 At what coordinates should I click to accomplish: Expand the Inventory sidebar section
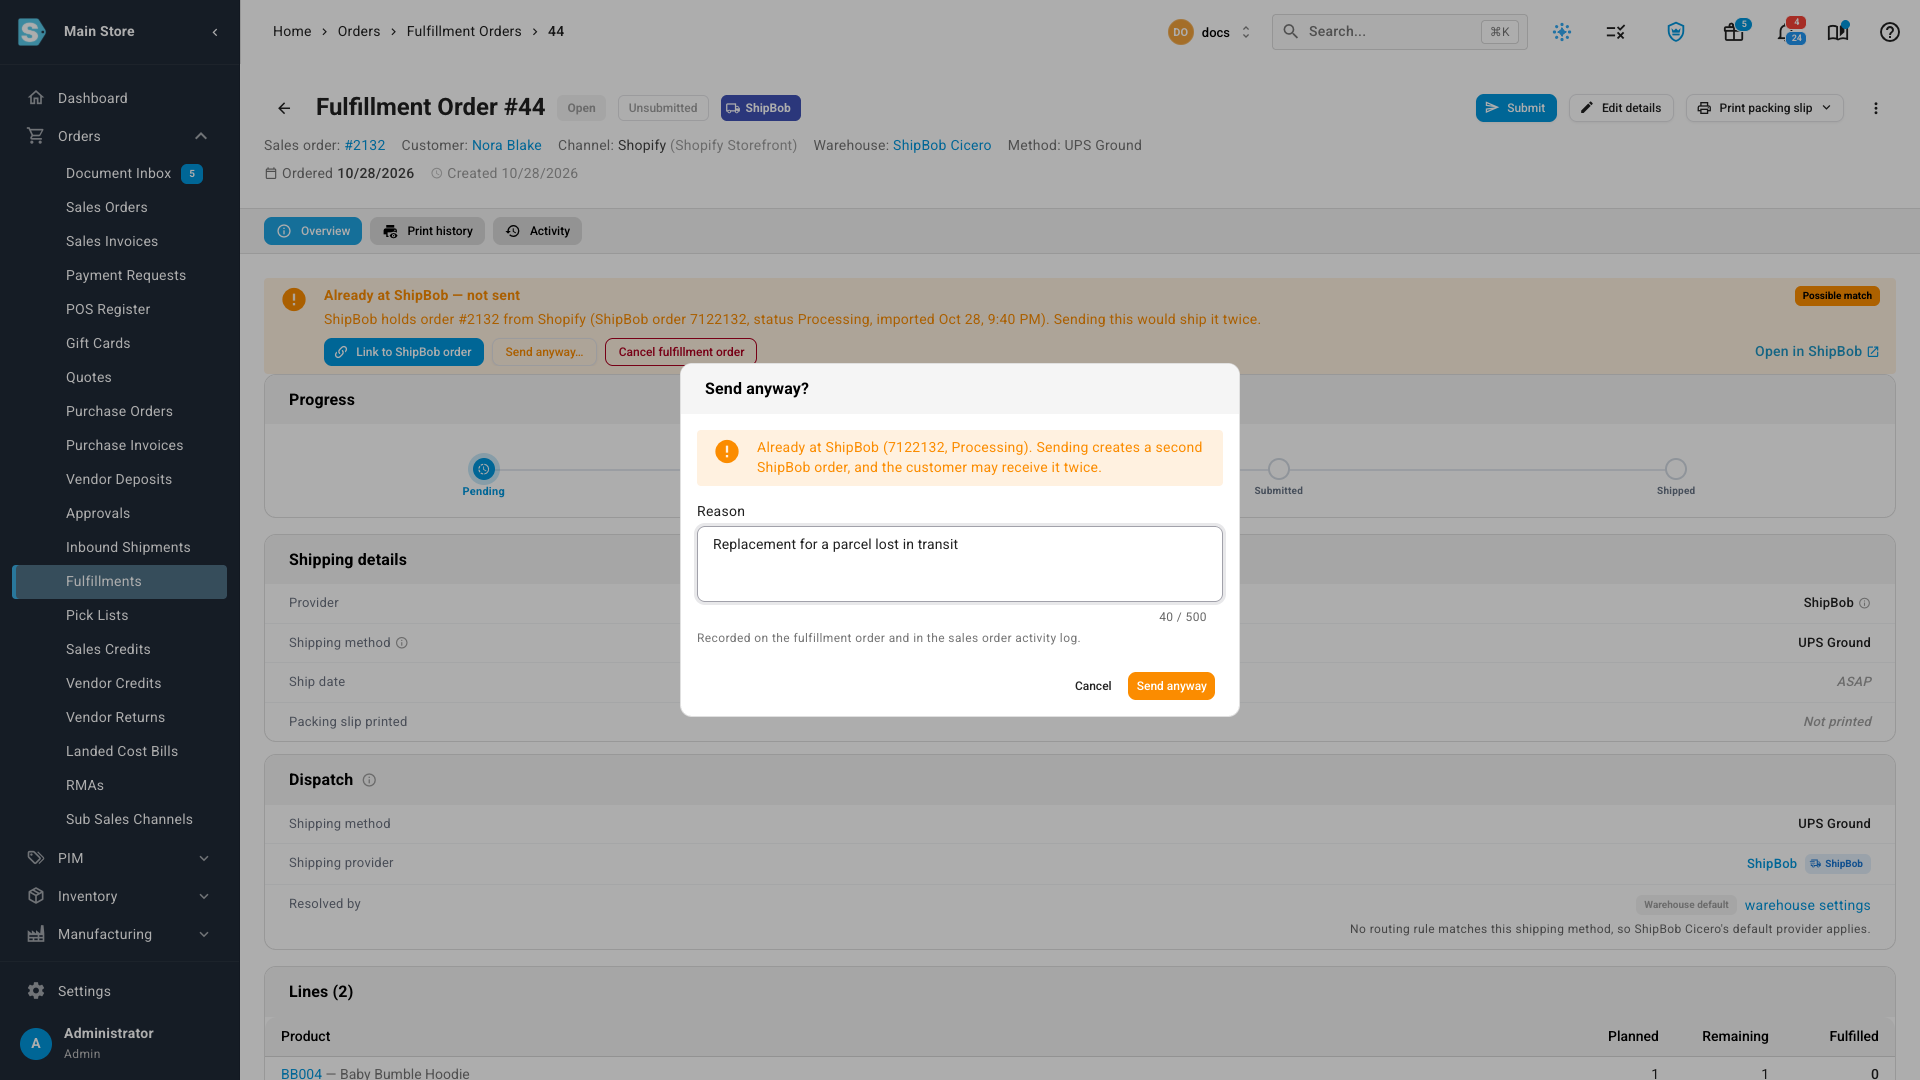[x=204, y=896]
